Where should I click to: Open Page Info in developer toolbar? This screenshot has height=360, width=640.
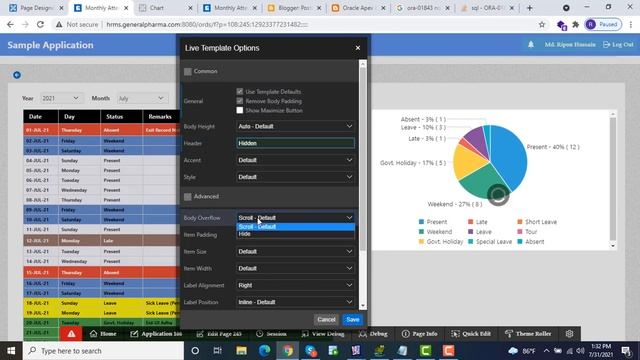pyautogui.click(x=420, y=334)
